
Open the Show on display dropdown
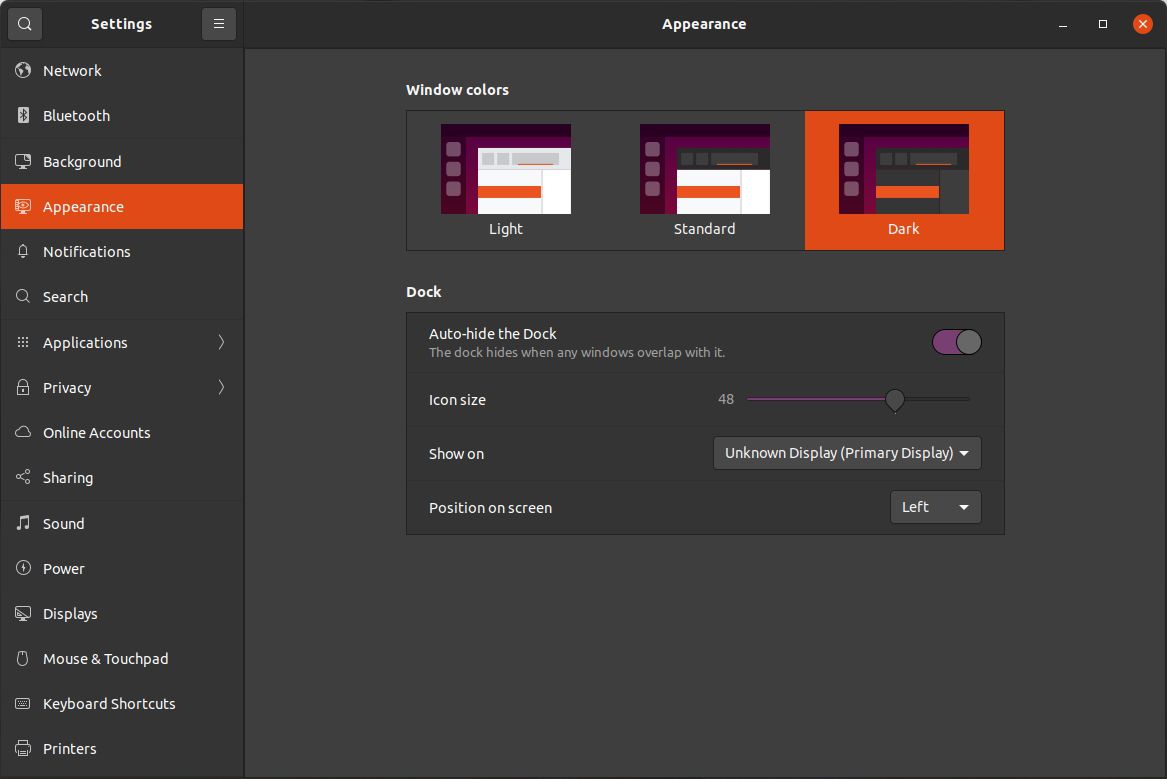point(846,452)
